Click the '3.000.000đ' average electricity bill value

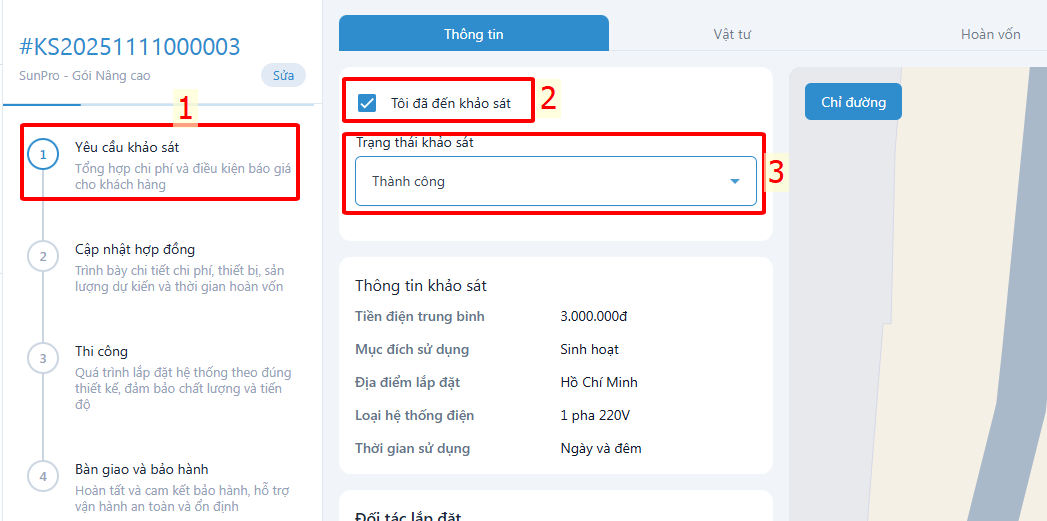click(x=593, y=317)
